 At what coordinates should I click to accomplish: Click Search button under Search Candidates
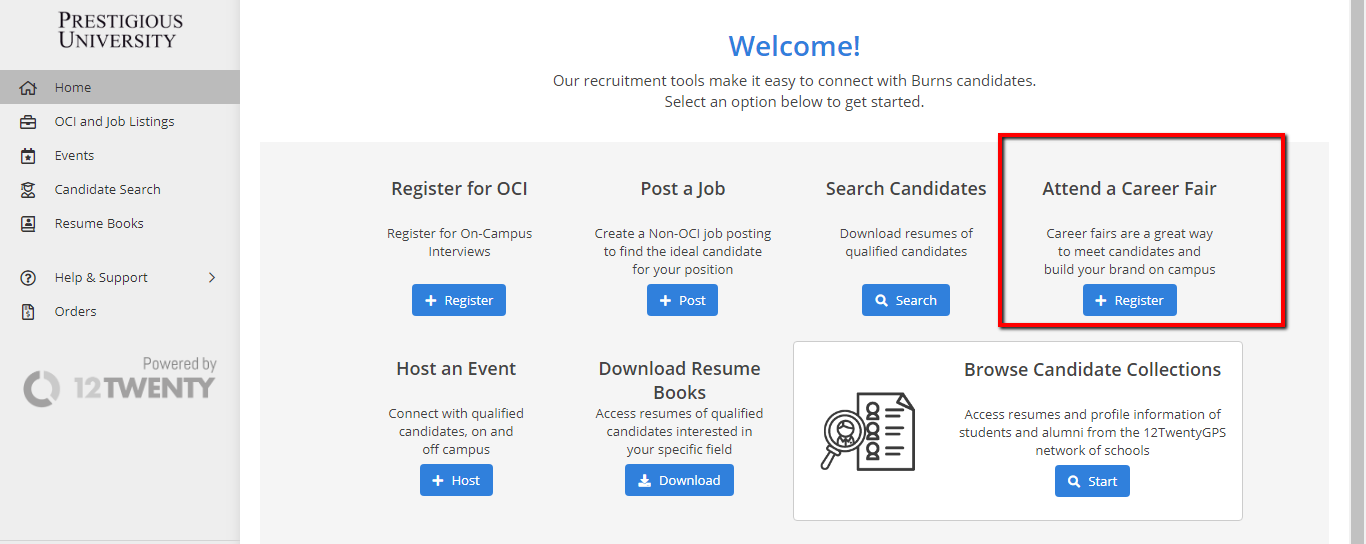[x=905, y=300]
